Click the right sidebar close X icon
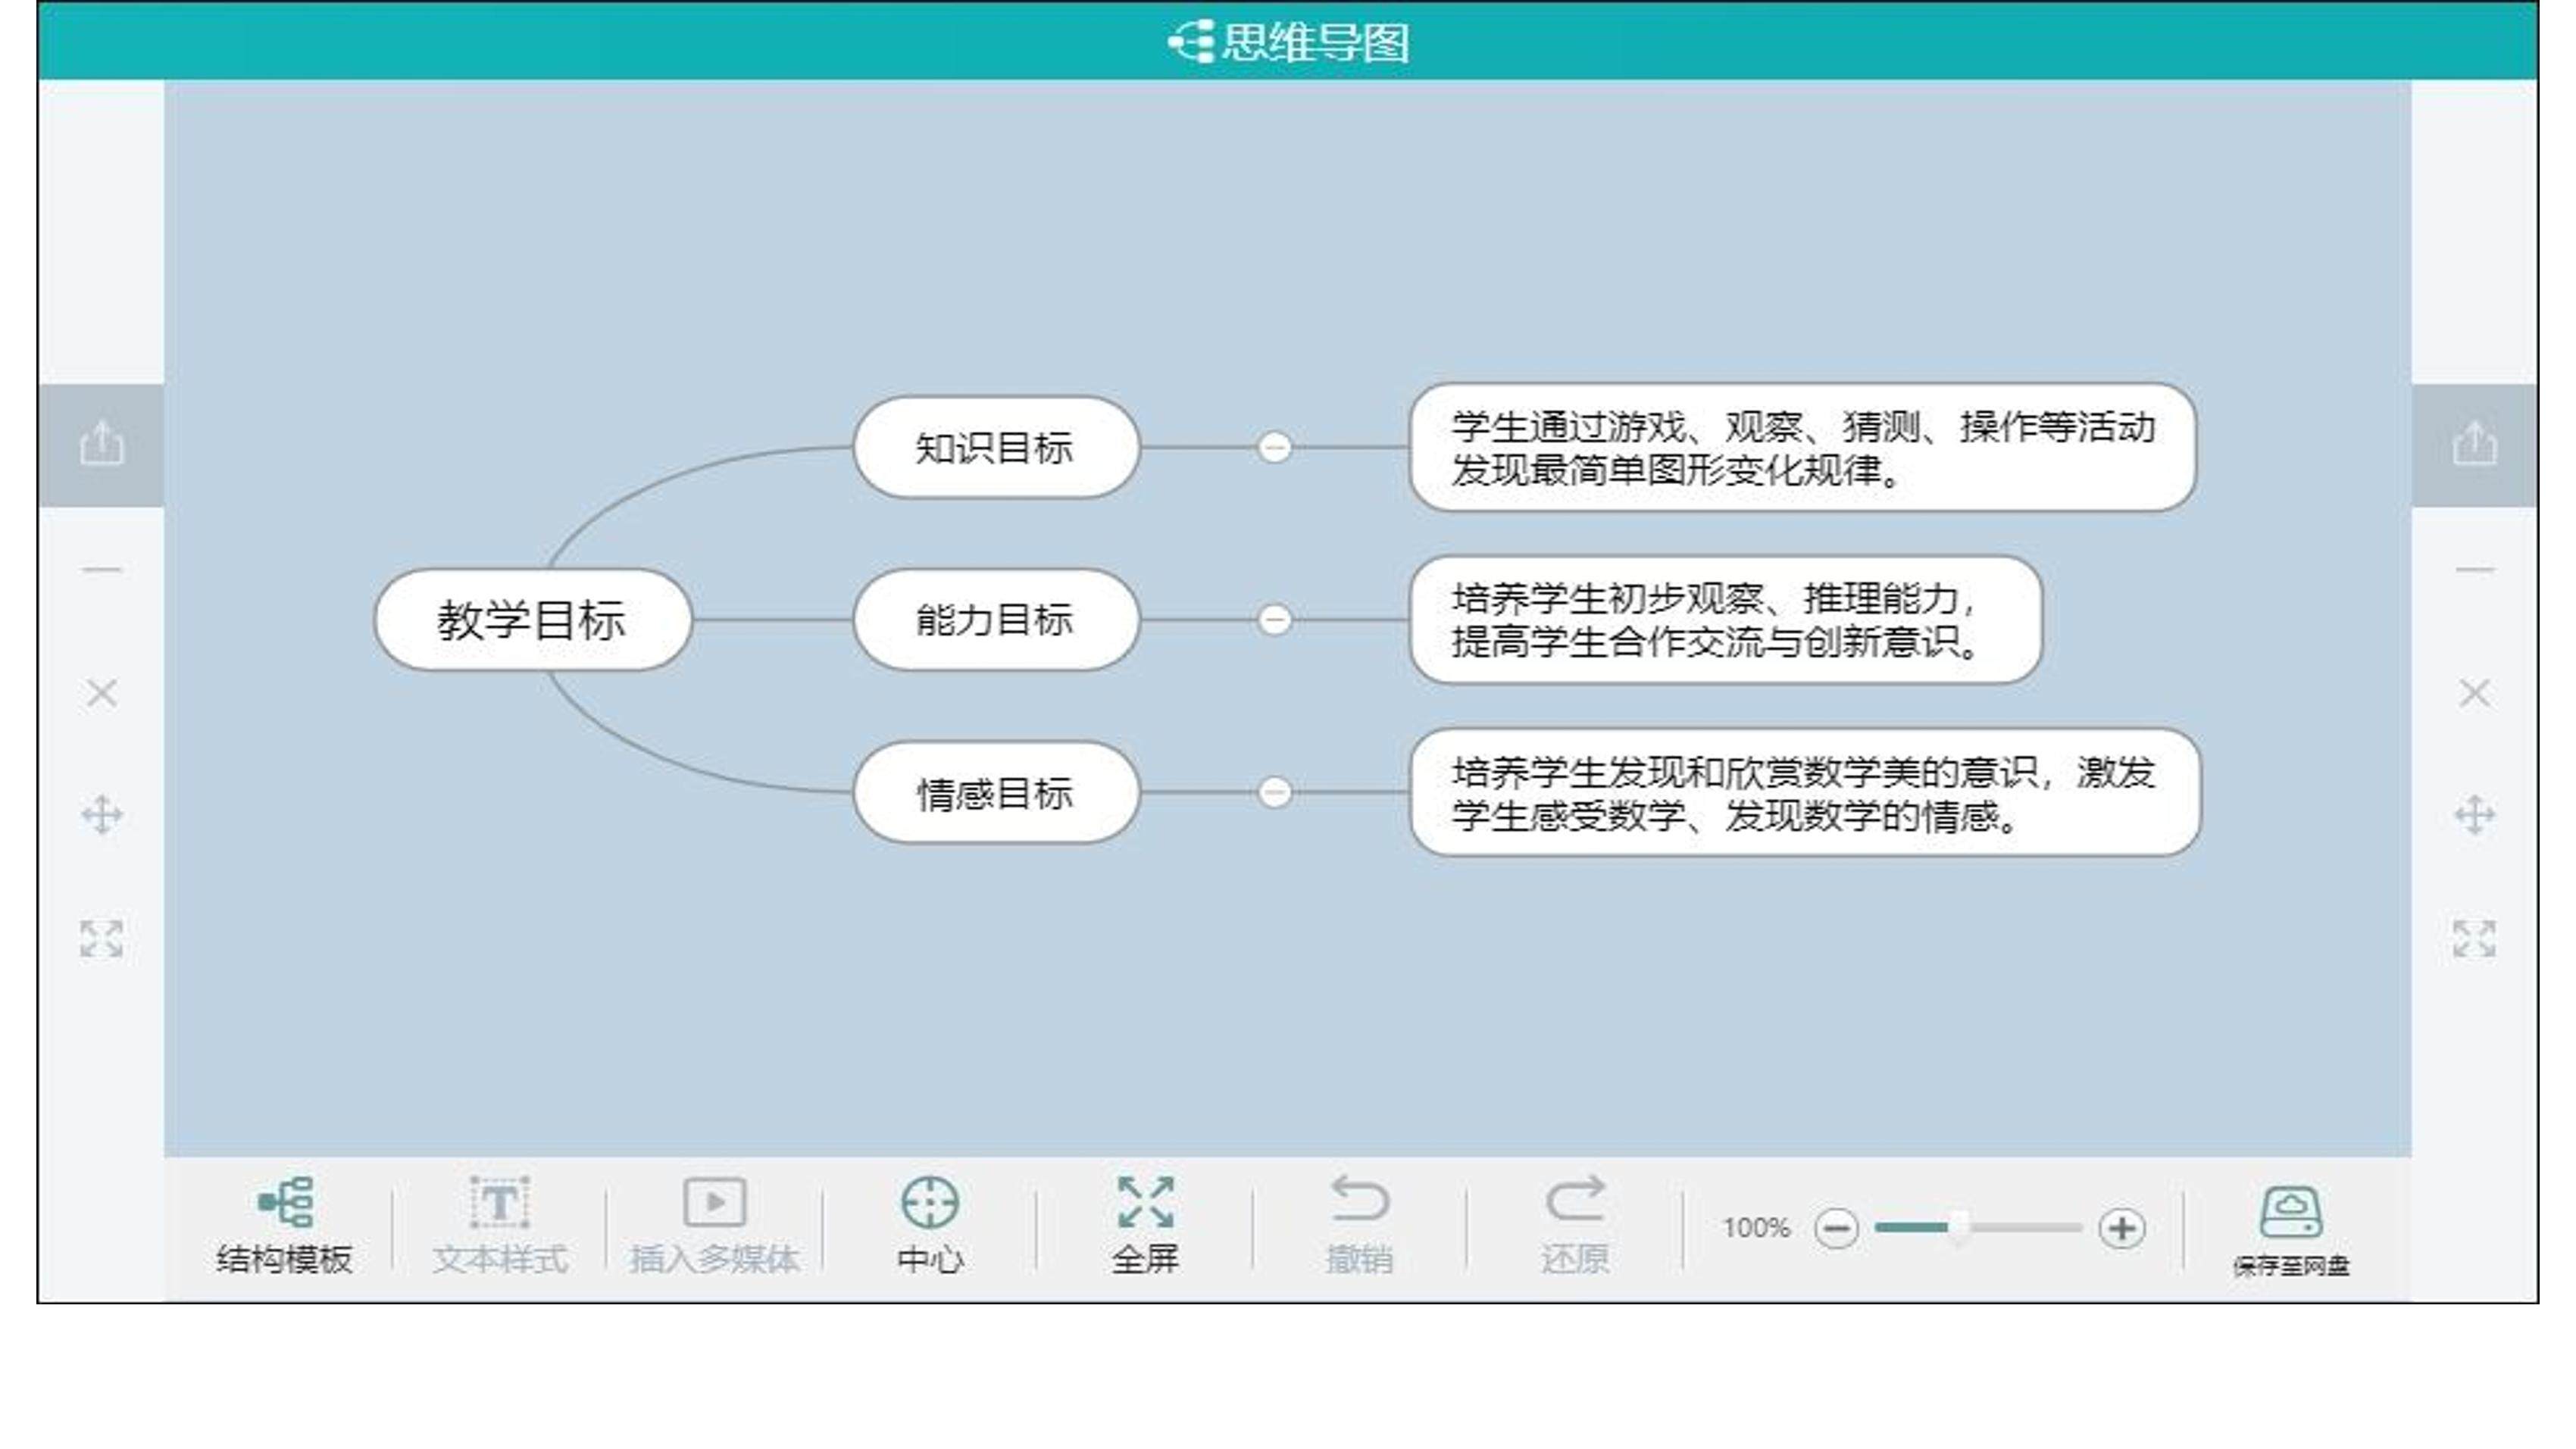 [2475, 693]
